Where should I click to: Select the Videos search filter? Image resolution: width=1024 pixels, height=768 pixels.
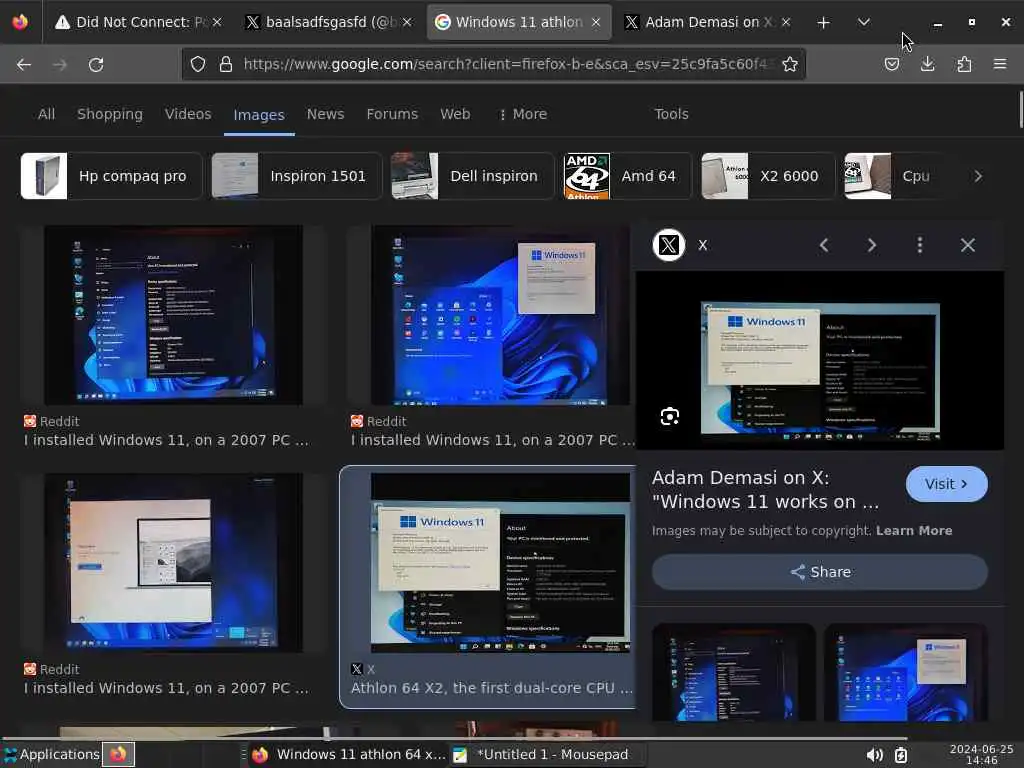[188, 114]
